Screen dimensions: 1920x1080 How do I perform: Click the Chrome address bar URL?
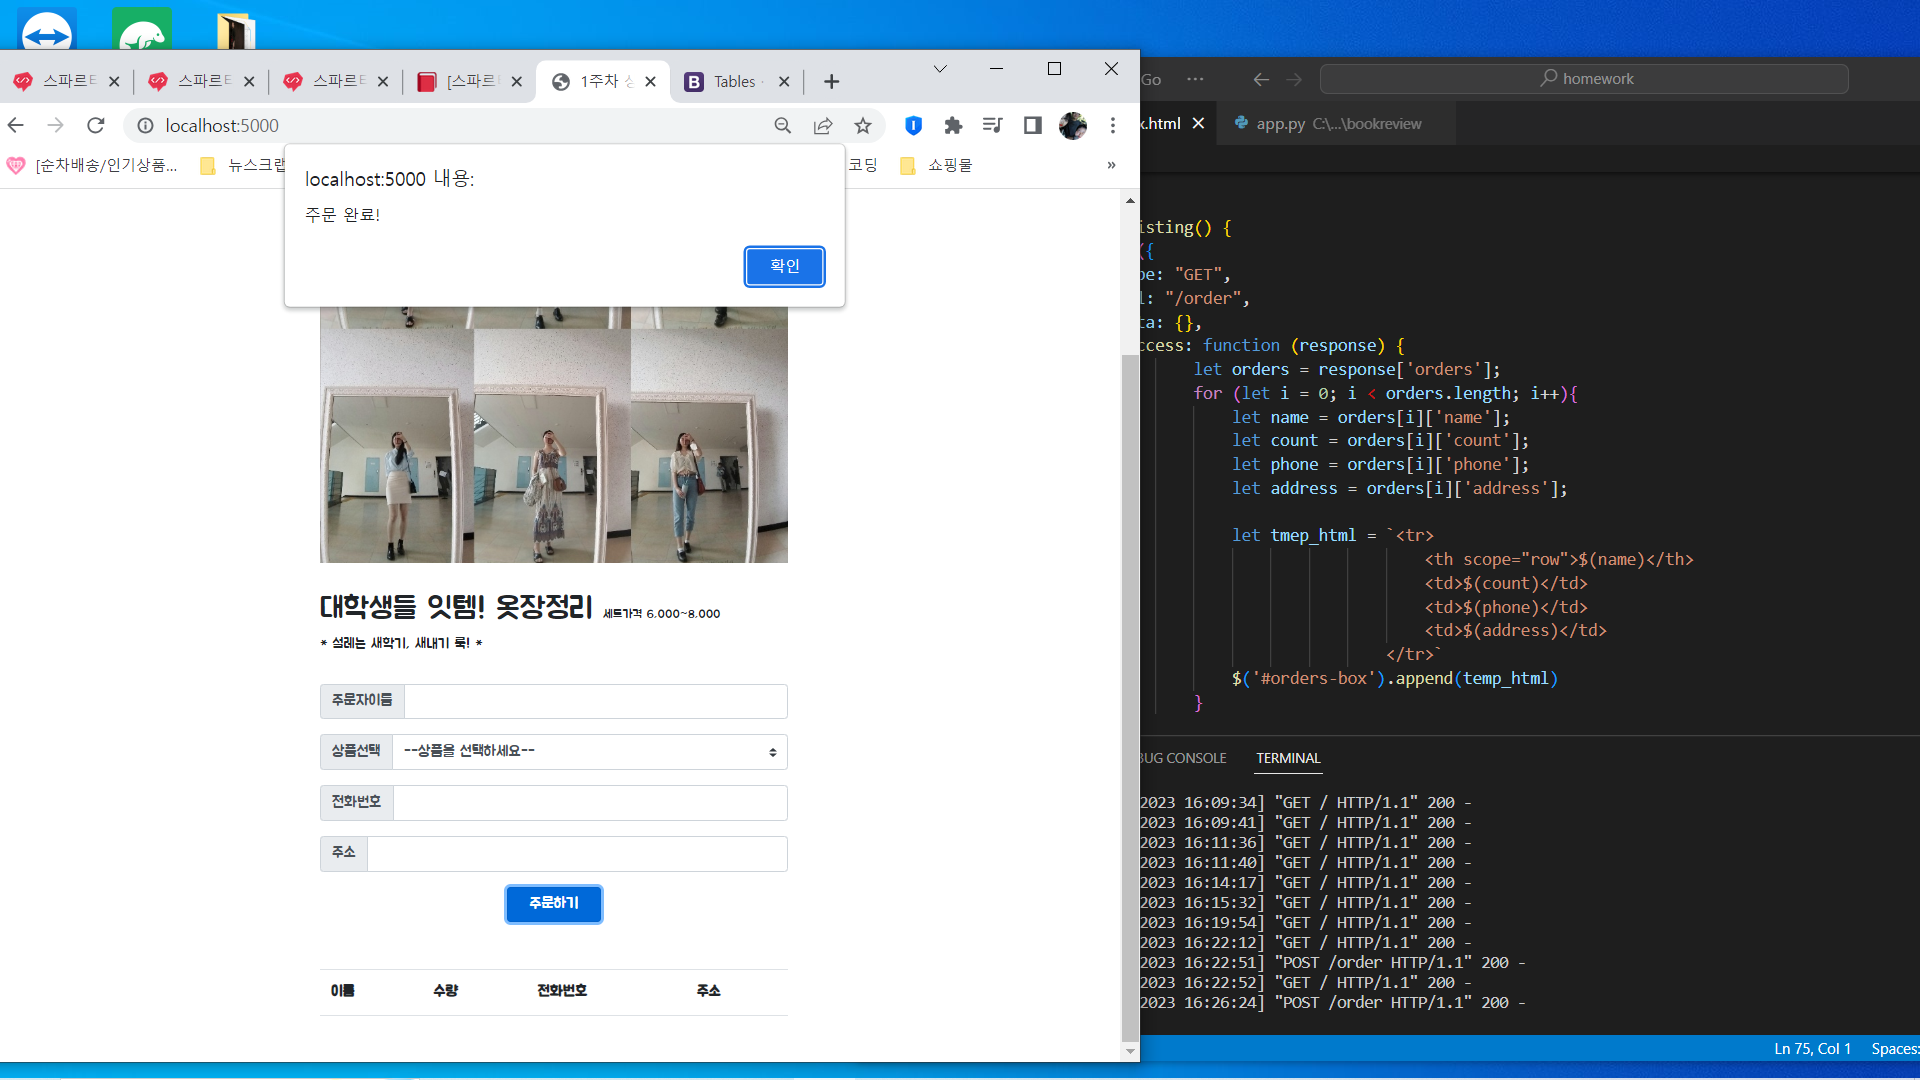(222, 125)
